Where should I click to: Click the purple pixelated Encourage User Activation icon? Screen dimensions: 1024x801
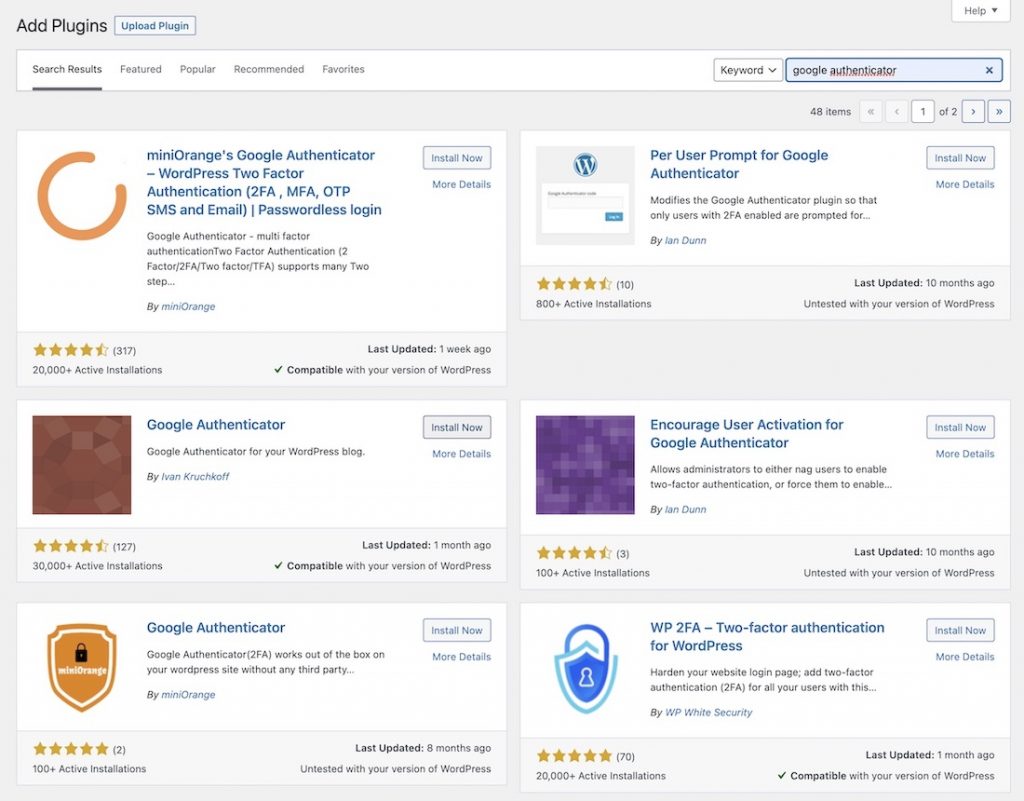click(585, 465)
